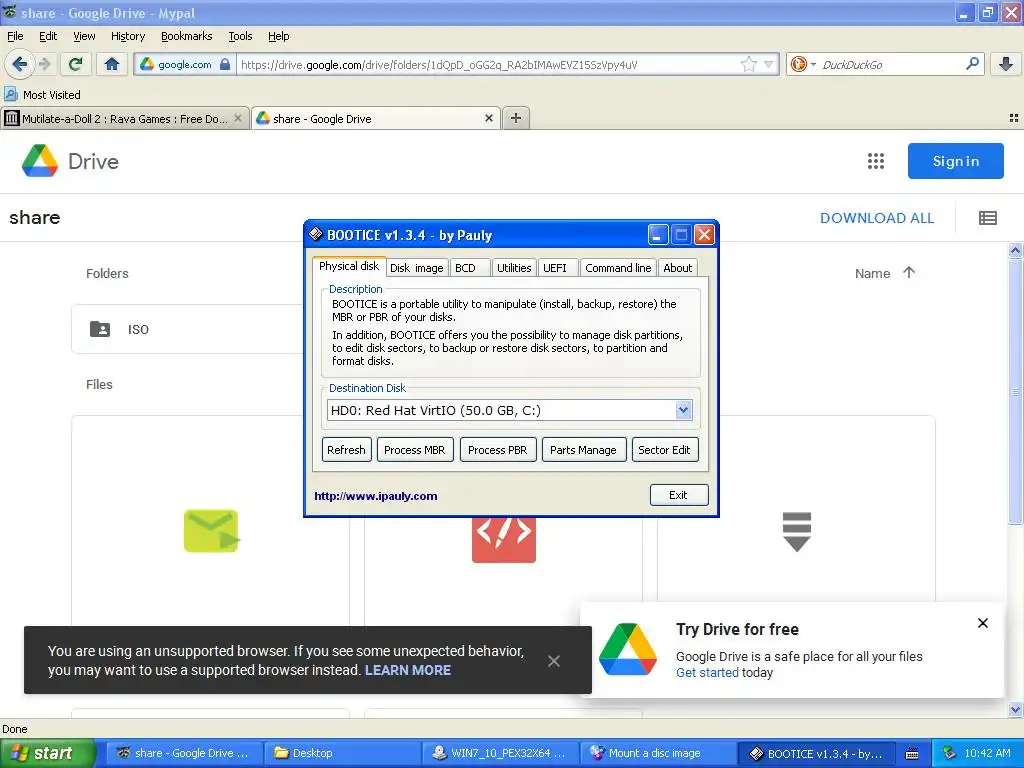Open the Google apps grid icon
1024x768 pixels.
coord(876,161)
